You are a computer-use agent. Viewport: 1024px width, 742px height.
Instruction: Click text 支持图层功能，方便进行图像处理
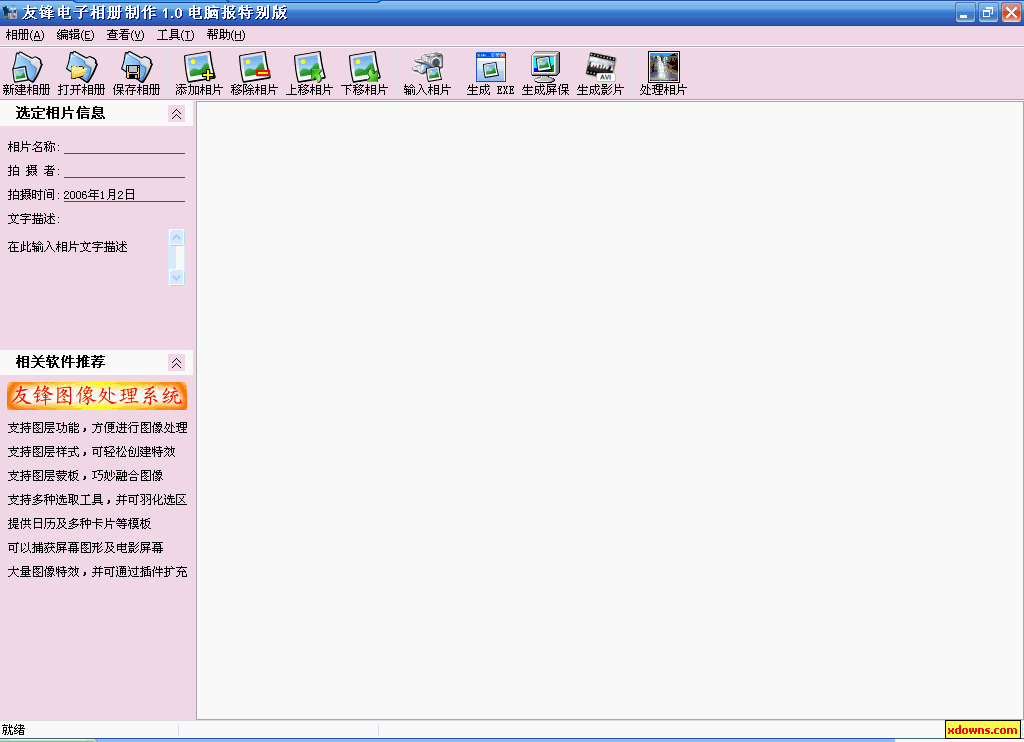97,428
